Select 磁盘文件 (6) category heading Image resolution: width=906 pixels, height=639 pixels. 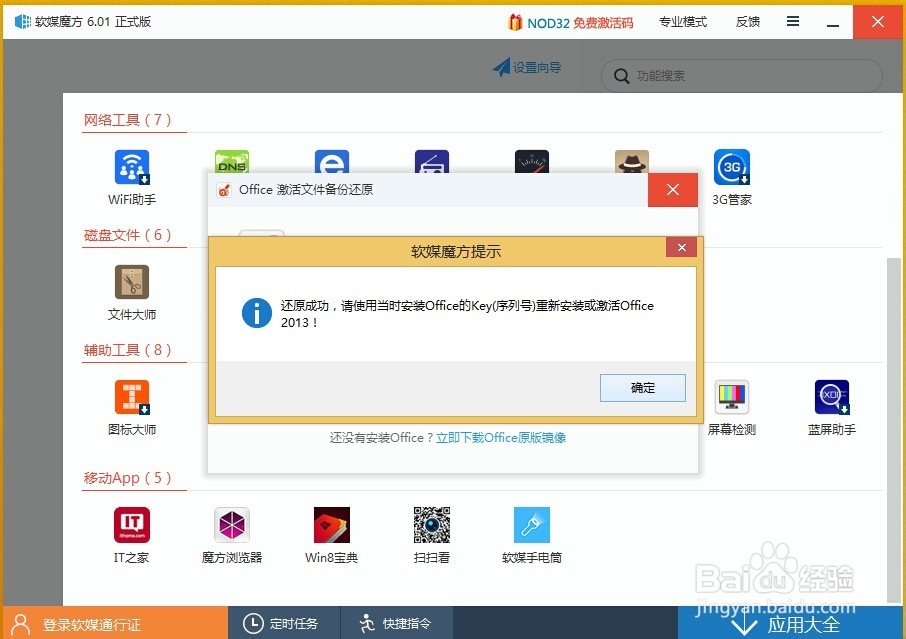[x=128, y=235]
